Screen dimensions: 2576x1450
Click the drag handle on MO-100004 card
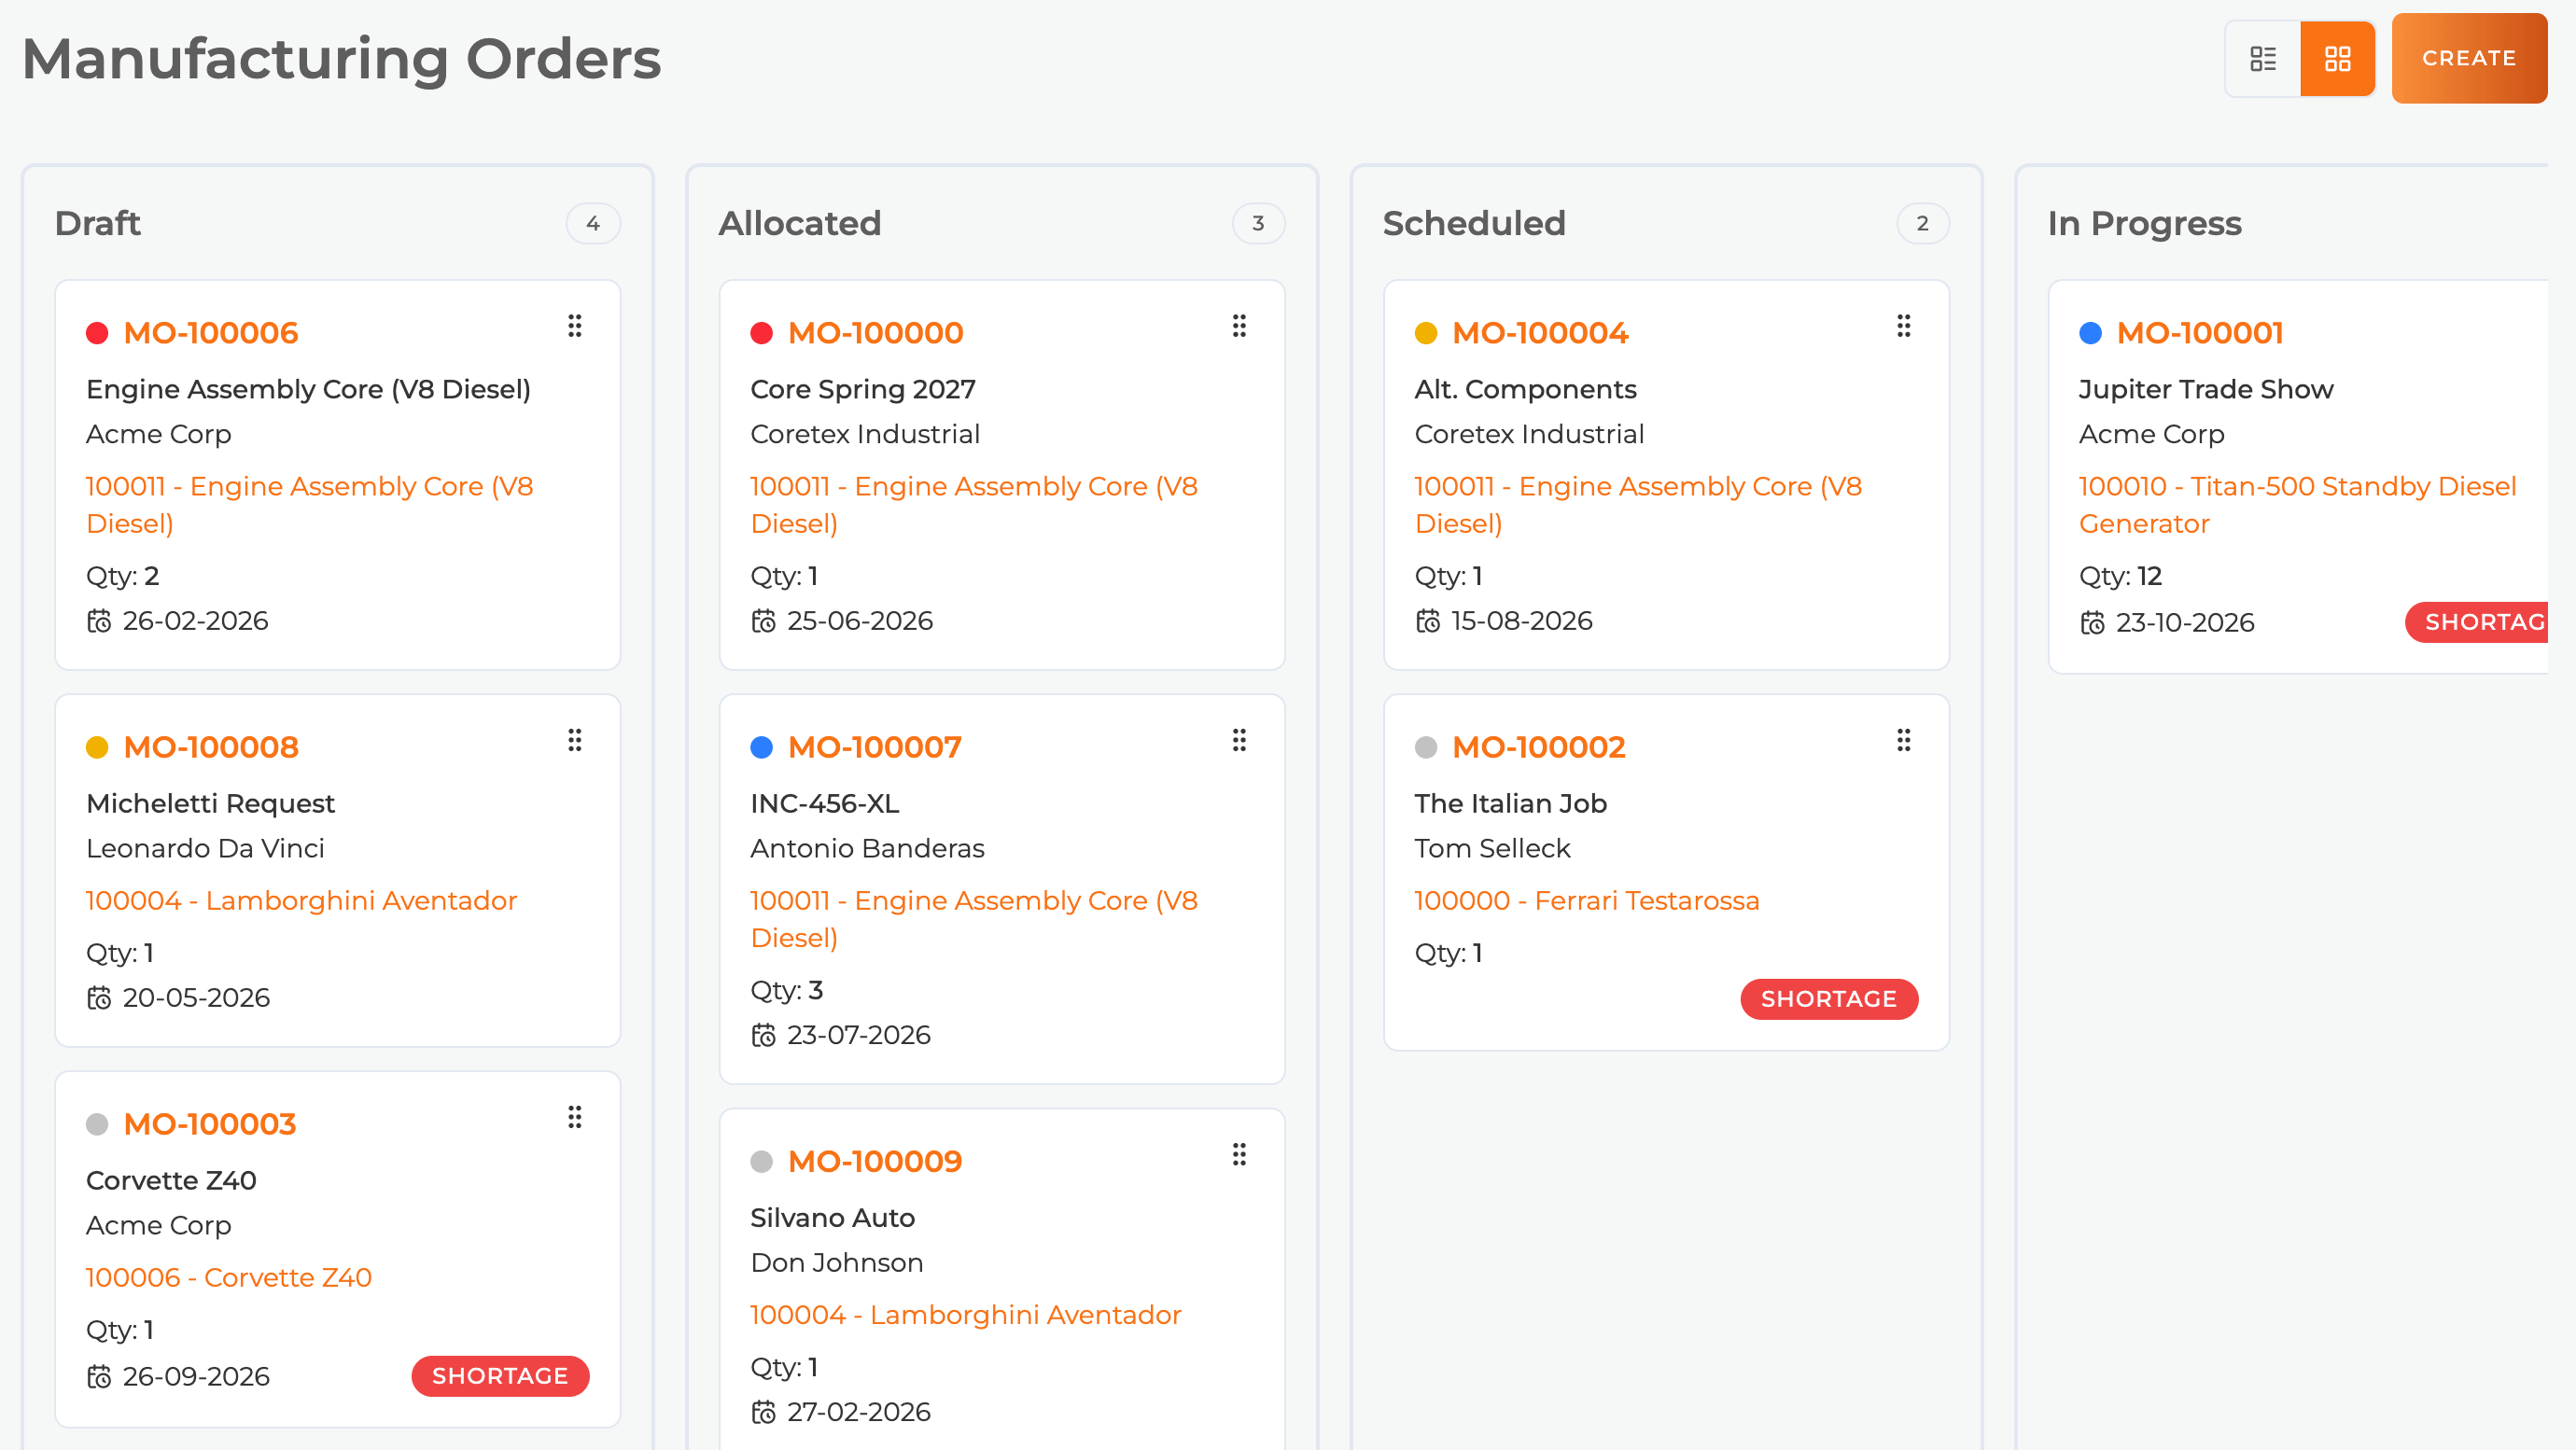1903,326
